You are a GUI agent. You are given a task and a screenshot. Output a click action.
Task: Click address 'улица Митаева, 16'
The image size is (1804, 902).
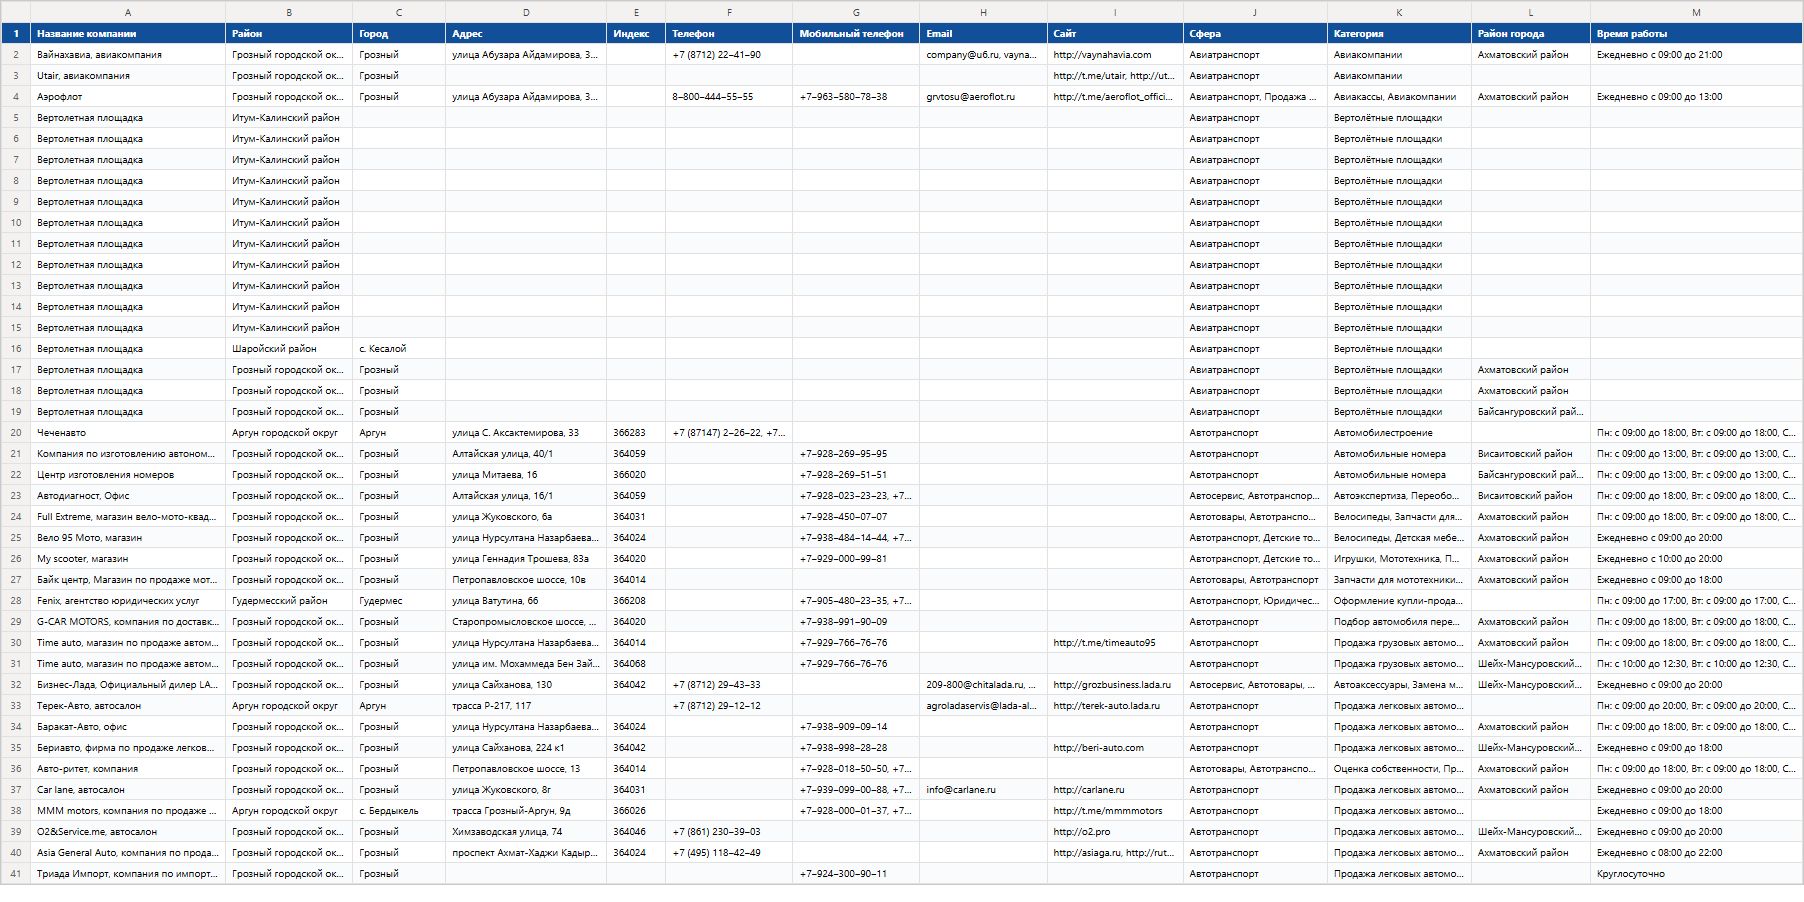pyautogui.click(x=526, y=475)
